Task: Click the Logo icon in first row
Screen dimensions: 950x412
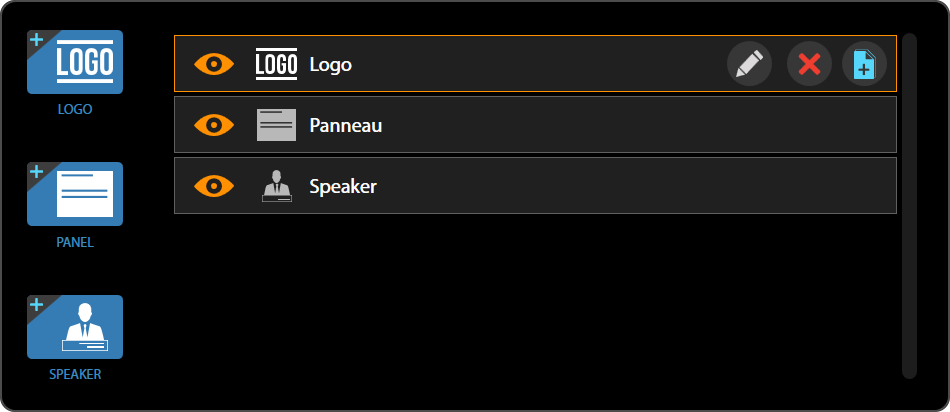Action: coord(276,64)
